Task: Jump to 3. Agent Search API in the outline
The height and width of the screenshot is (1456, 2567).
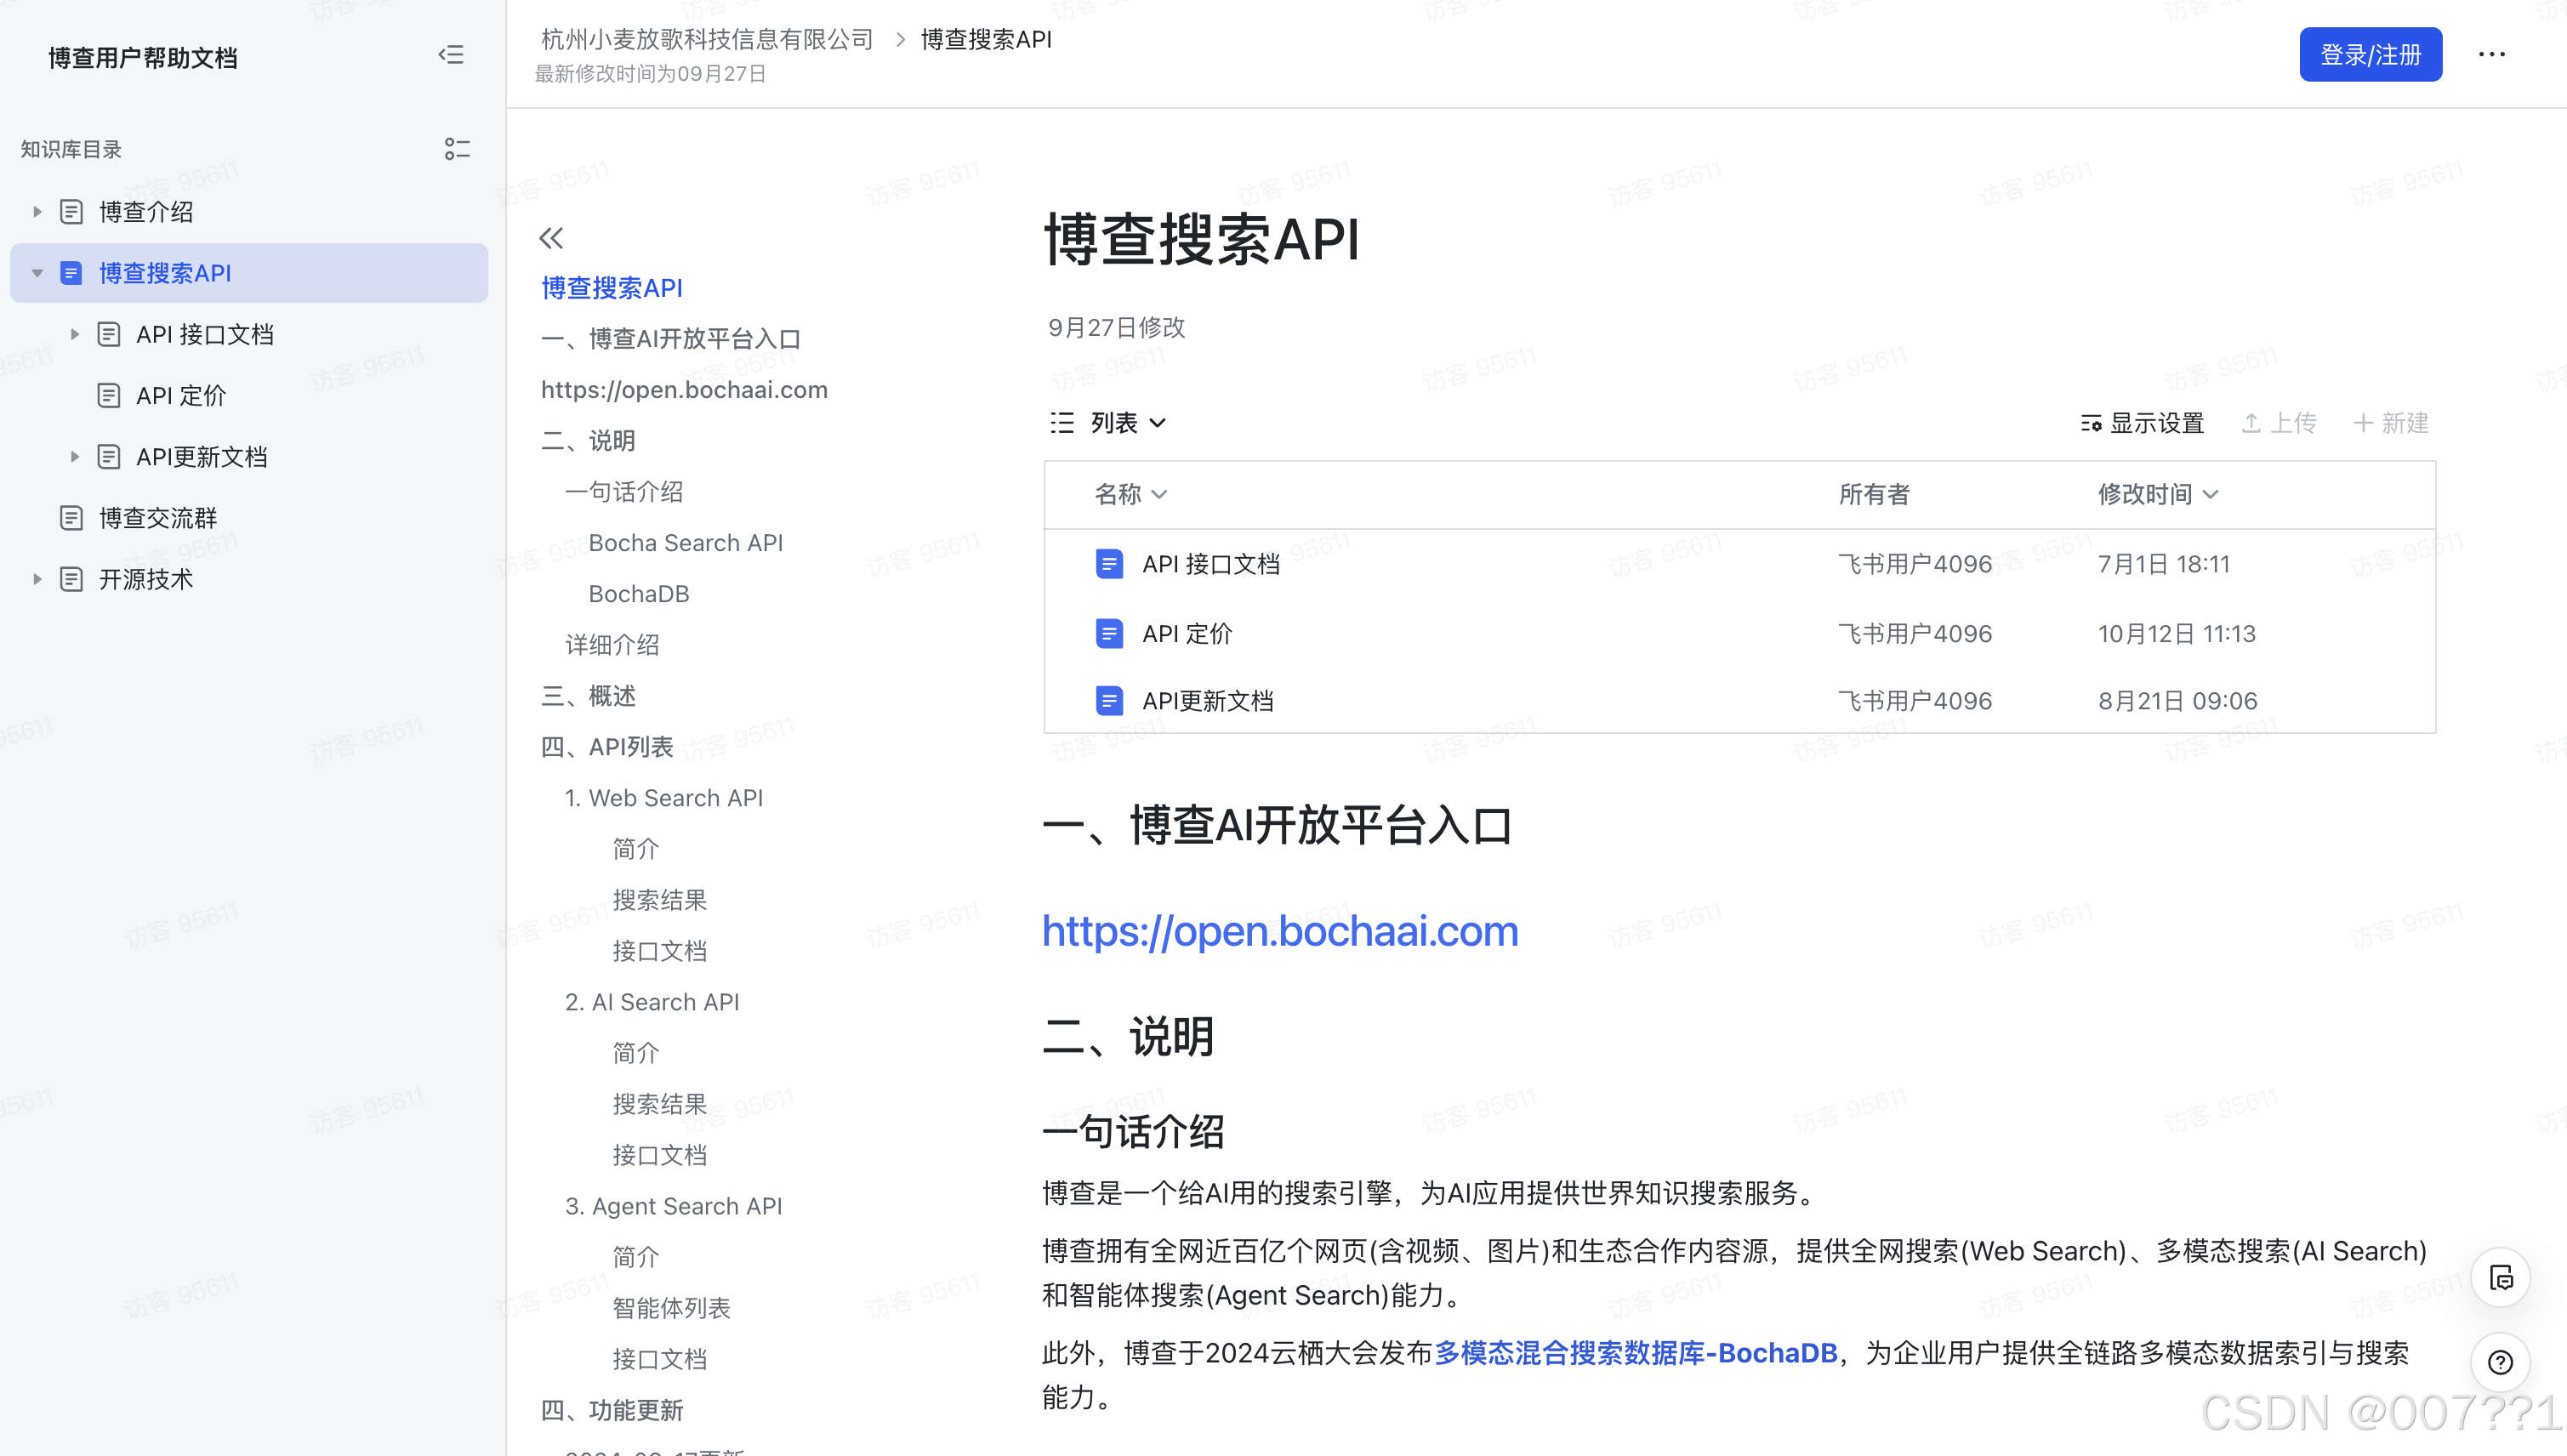Action: pyautogui.click(x=674, y=1206)
